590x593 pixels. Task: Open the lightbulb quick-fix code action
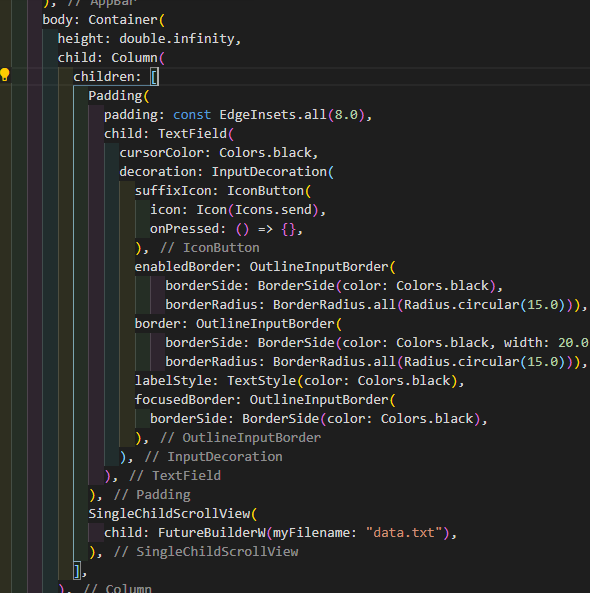pos(5,75)
